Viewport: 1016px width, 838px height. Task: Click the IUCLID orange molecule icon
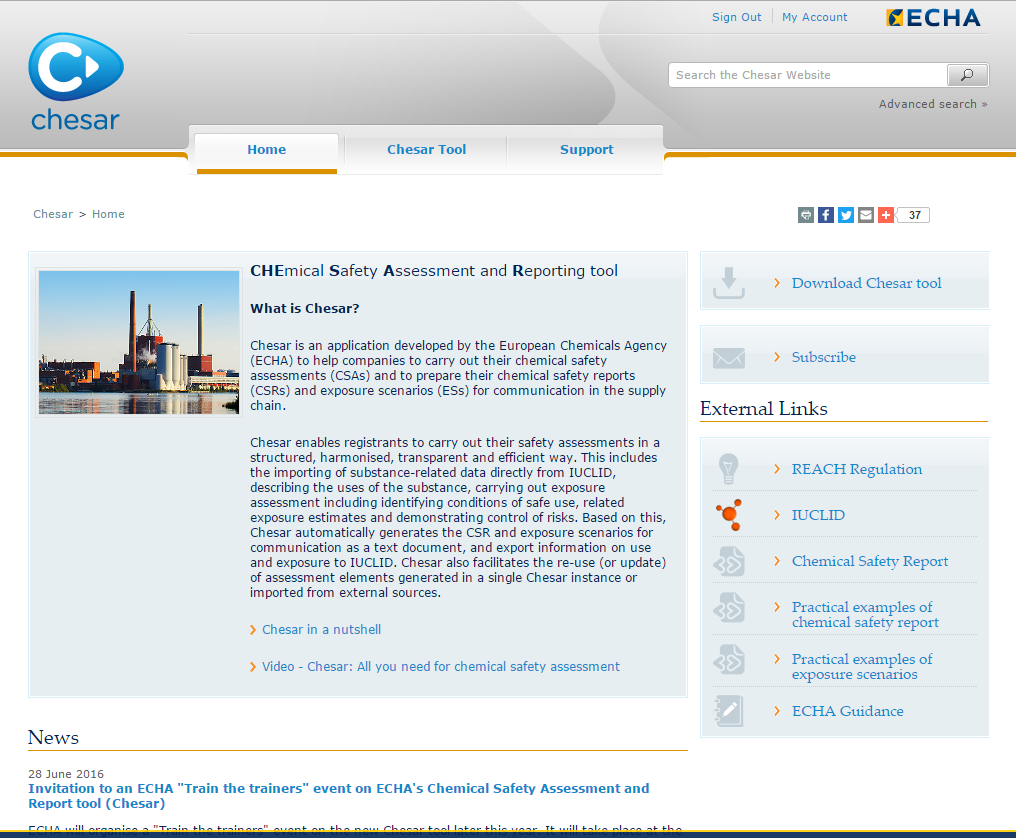[x=729, y=515]
